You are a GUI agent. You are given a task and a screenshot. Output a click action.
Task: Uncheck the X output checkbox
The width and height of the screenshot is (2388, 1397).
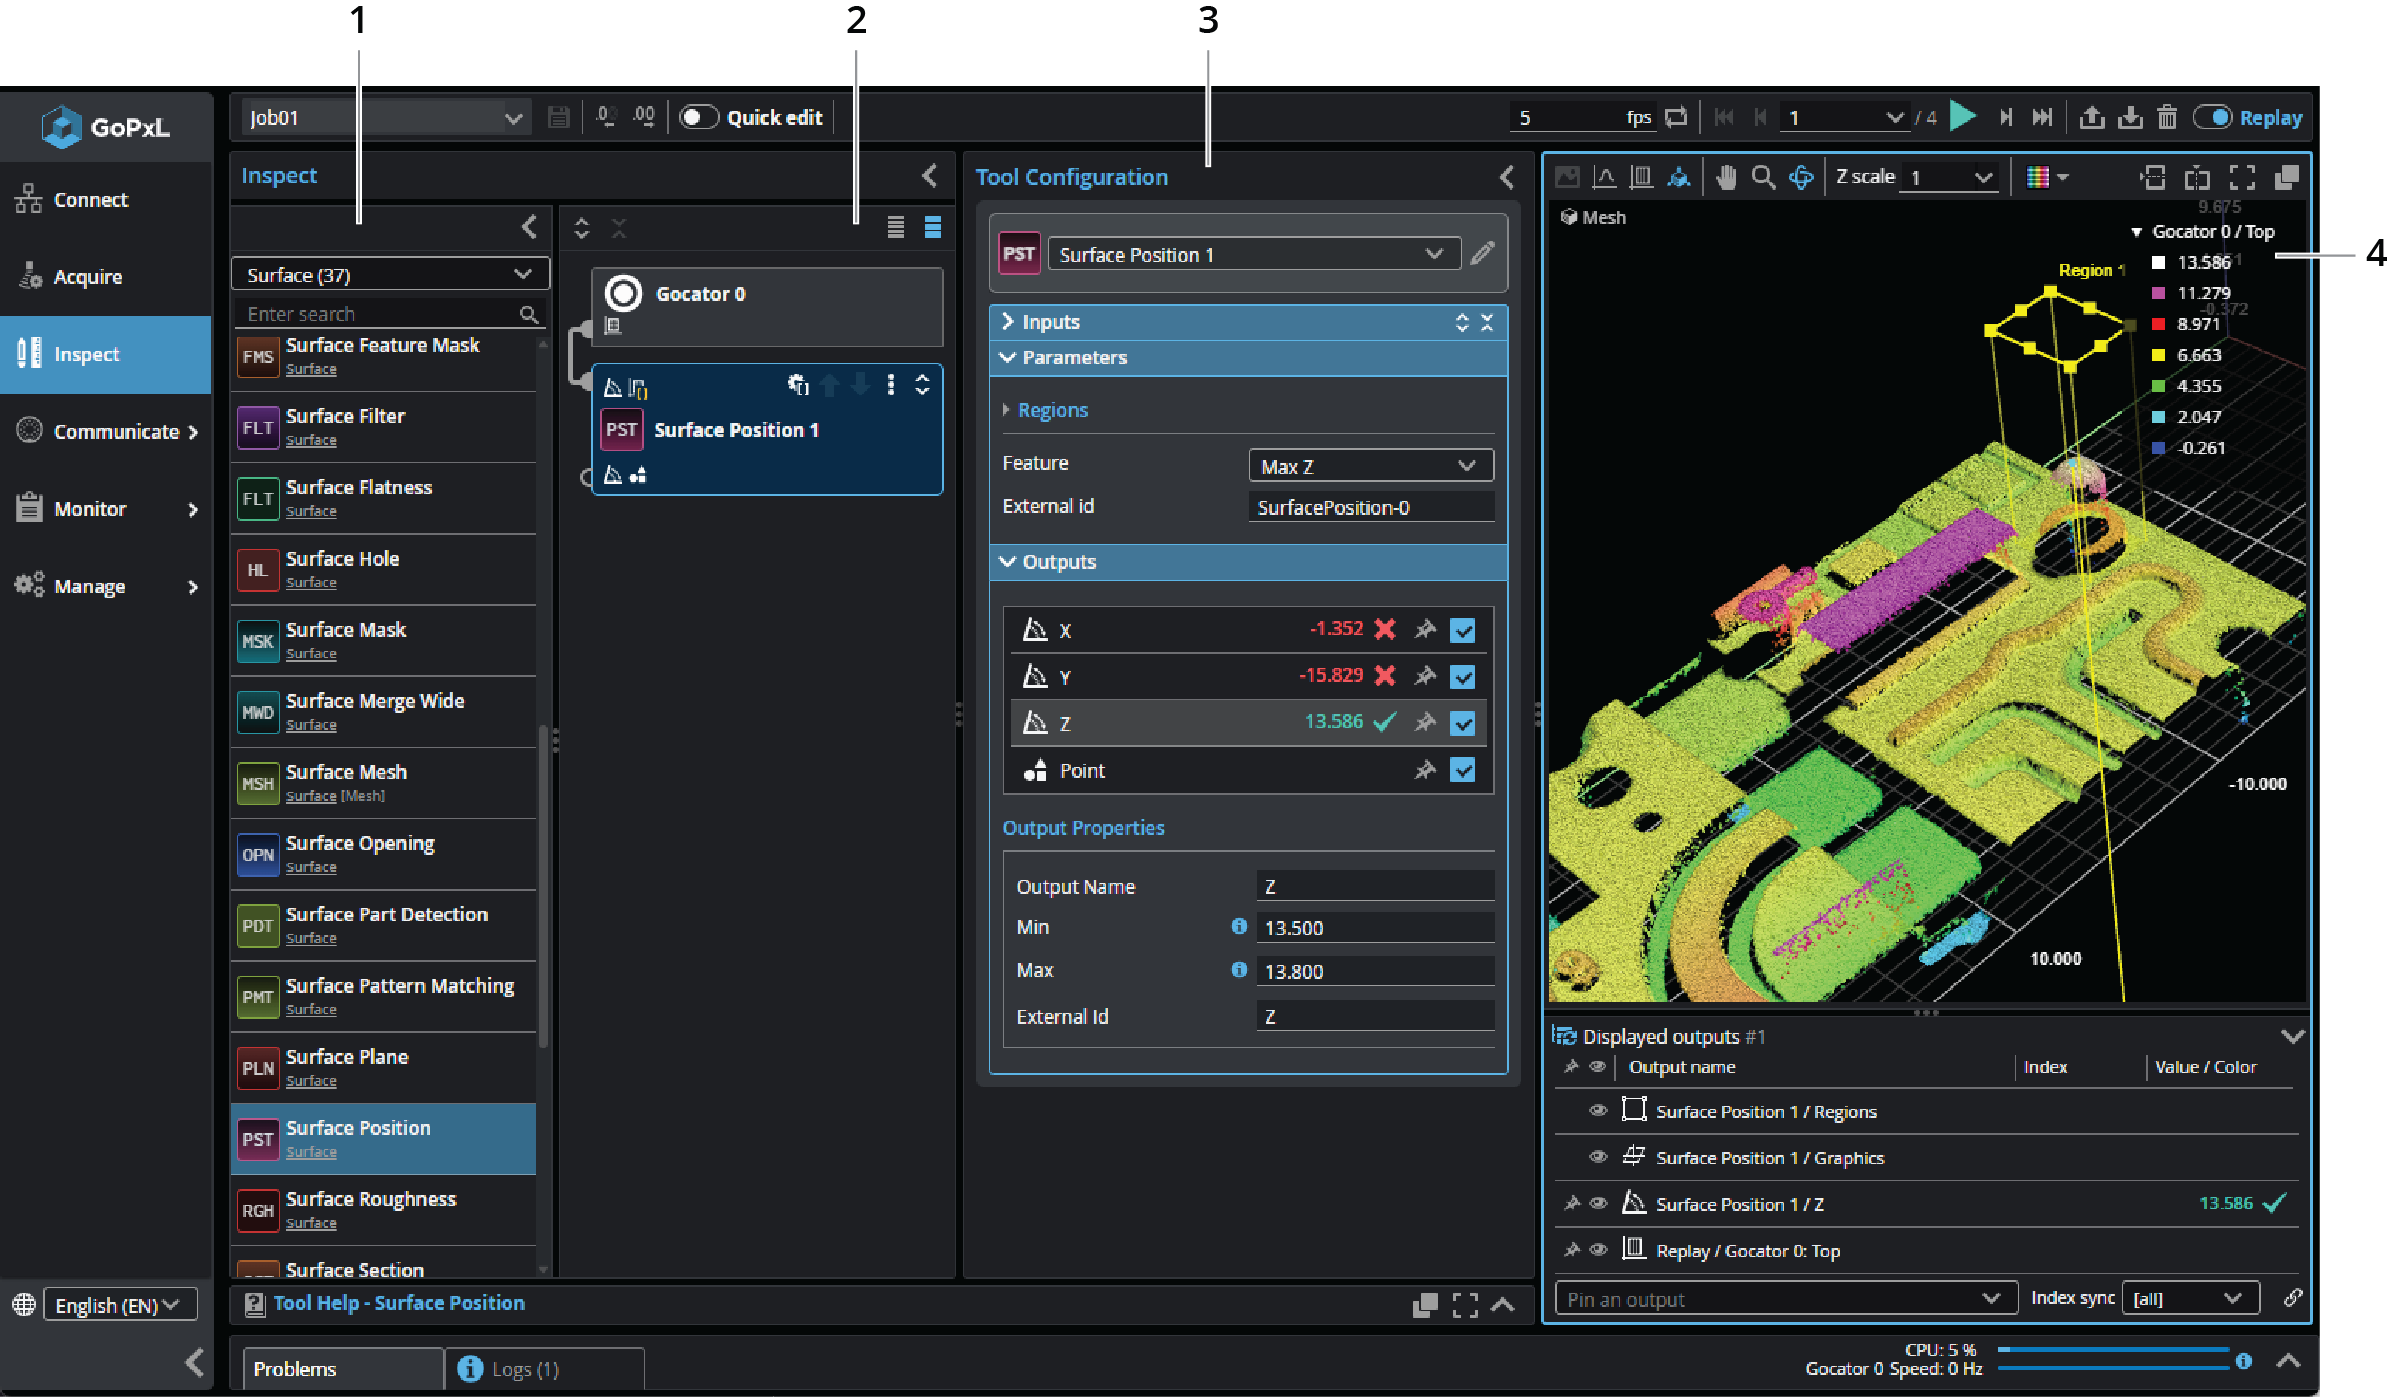pyautogui.click(x=1462, y=630)
